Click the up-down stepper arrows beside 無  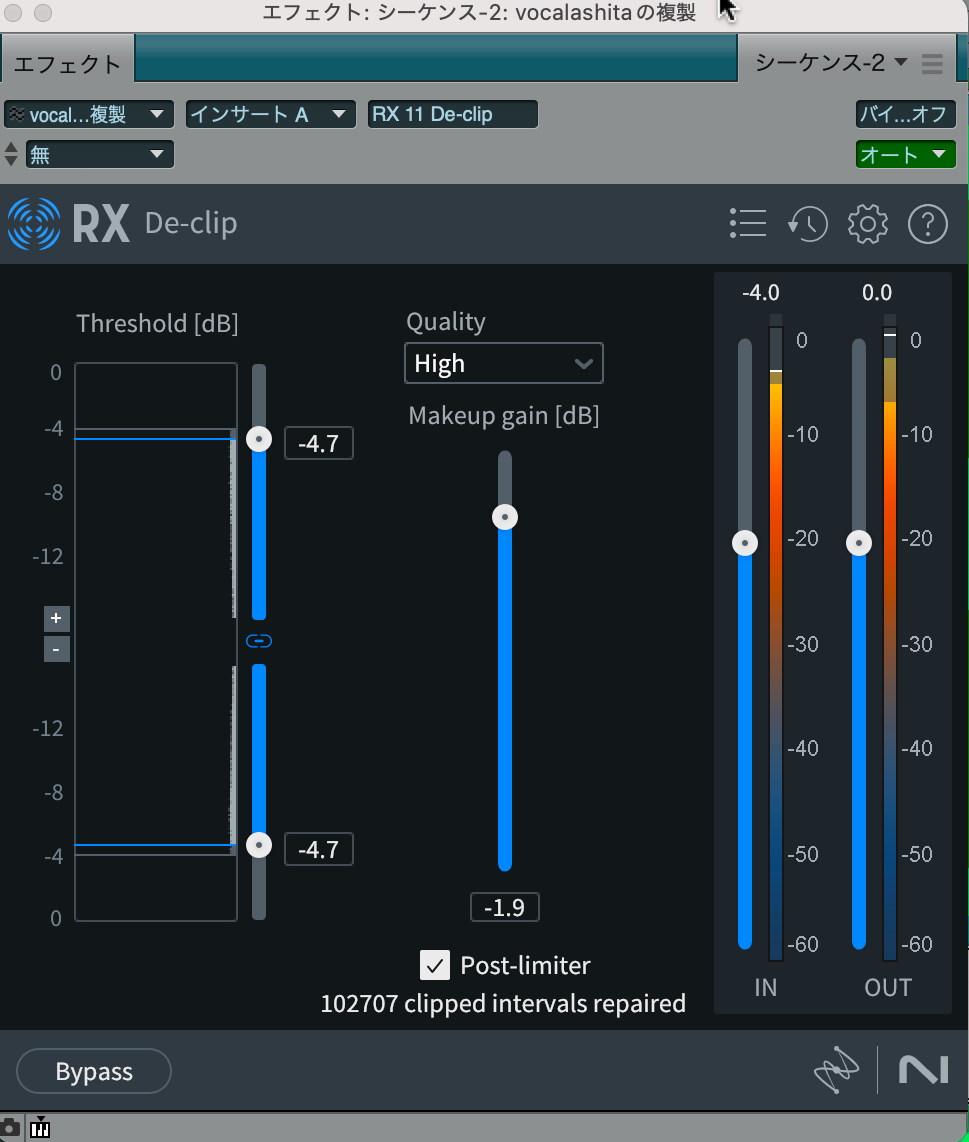pos(11,154)
